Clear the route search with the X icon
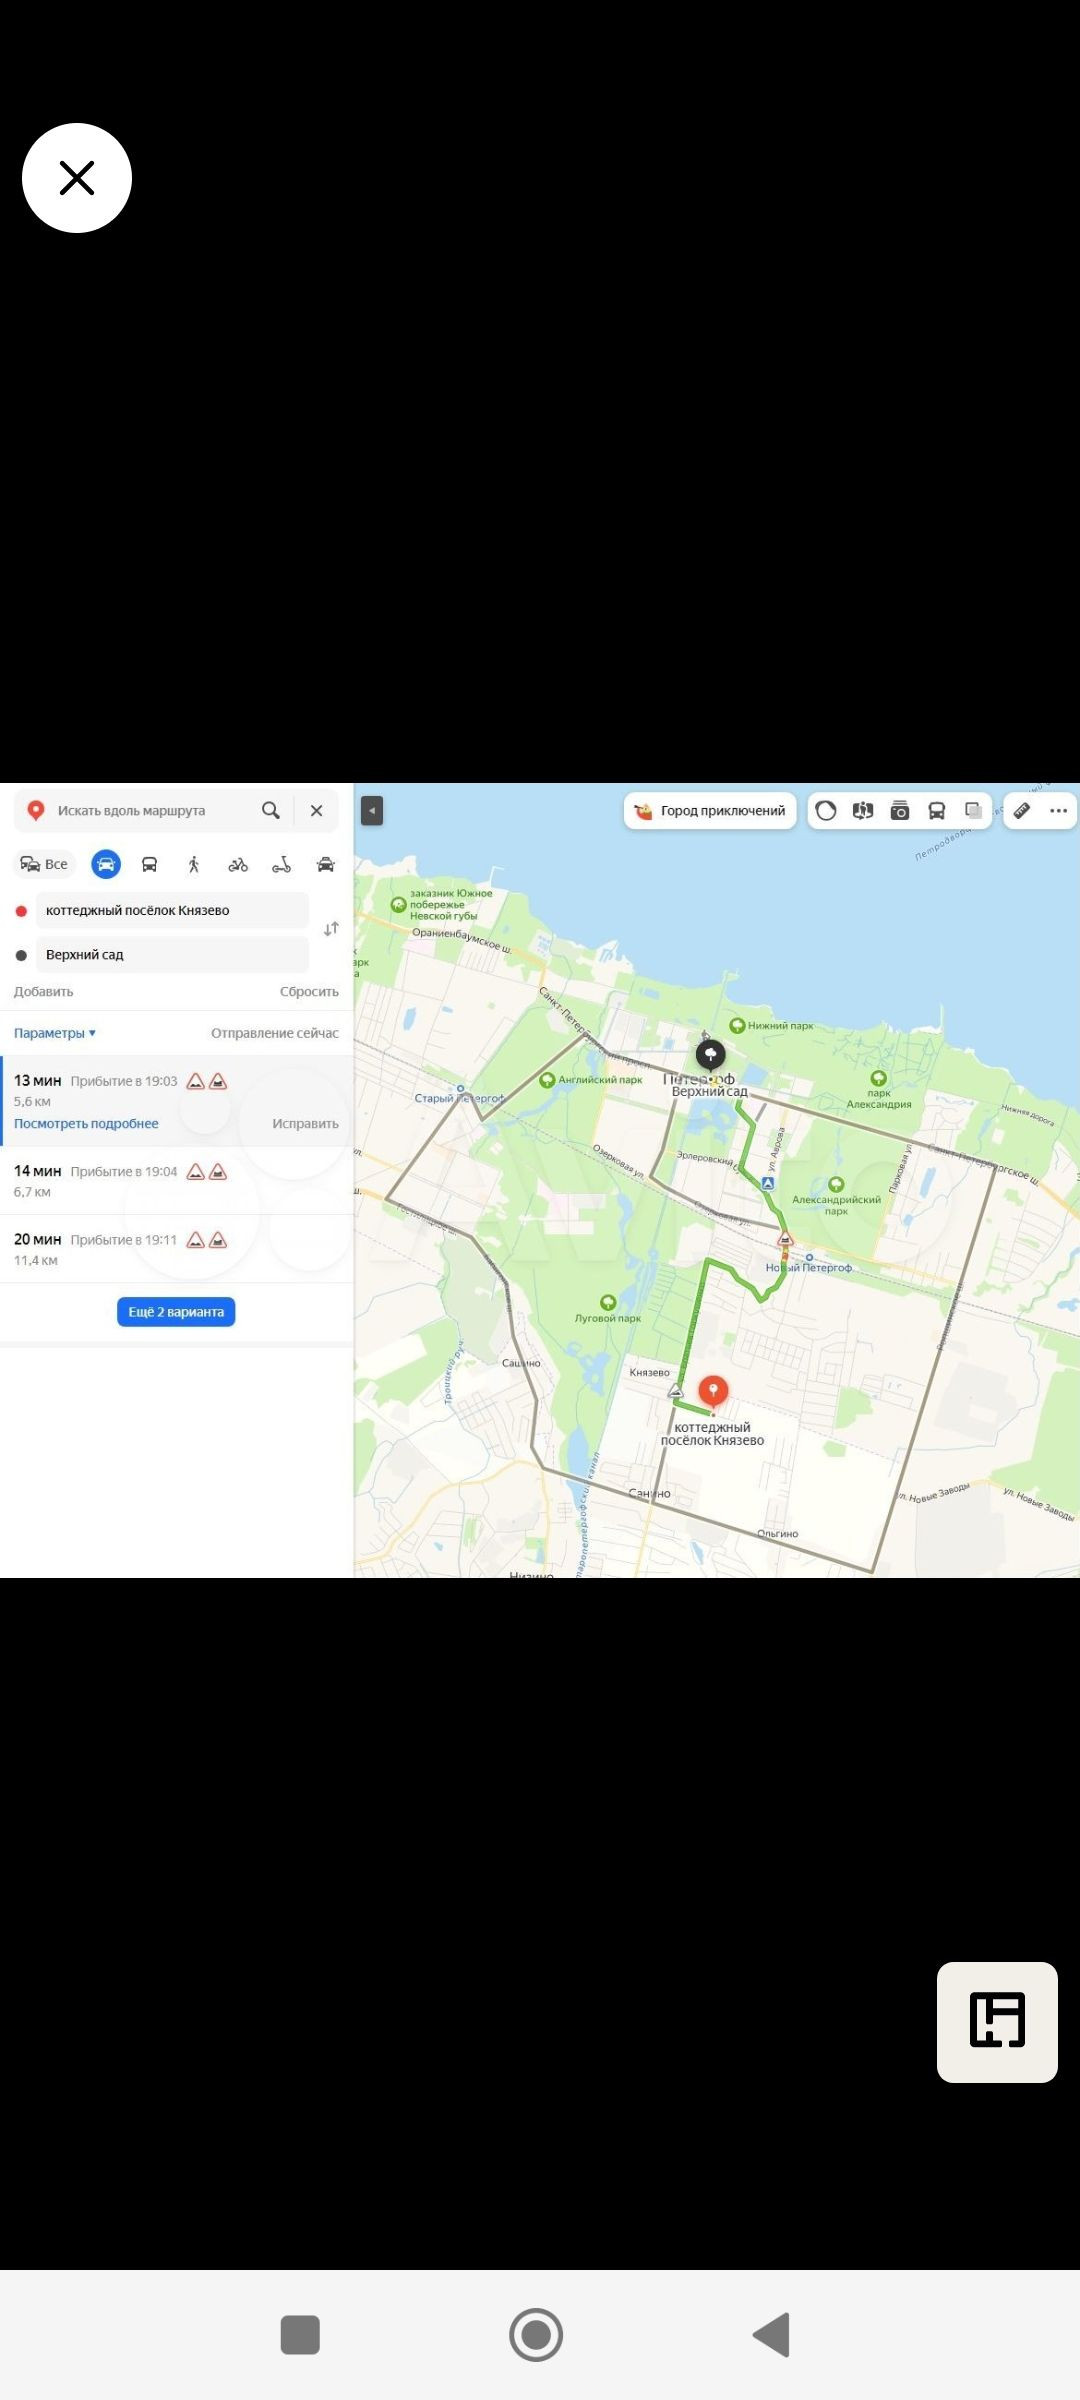The width and height of the screenshot is (1080, 2400). [x=317, y=810]
